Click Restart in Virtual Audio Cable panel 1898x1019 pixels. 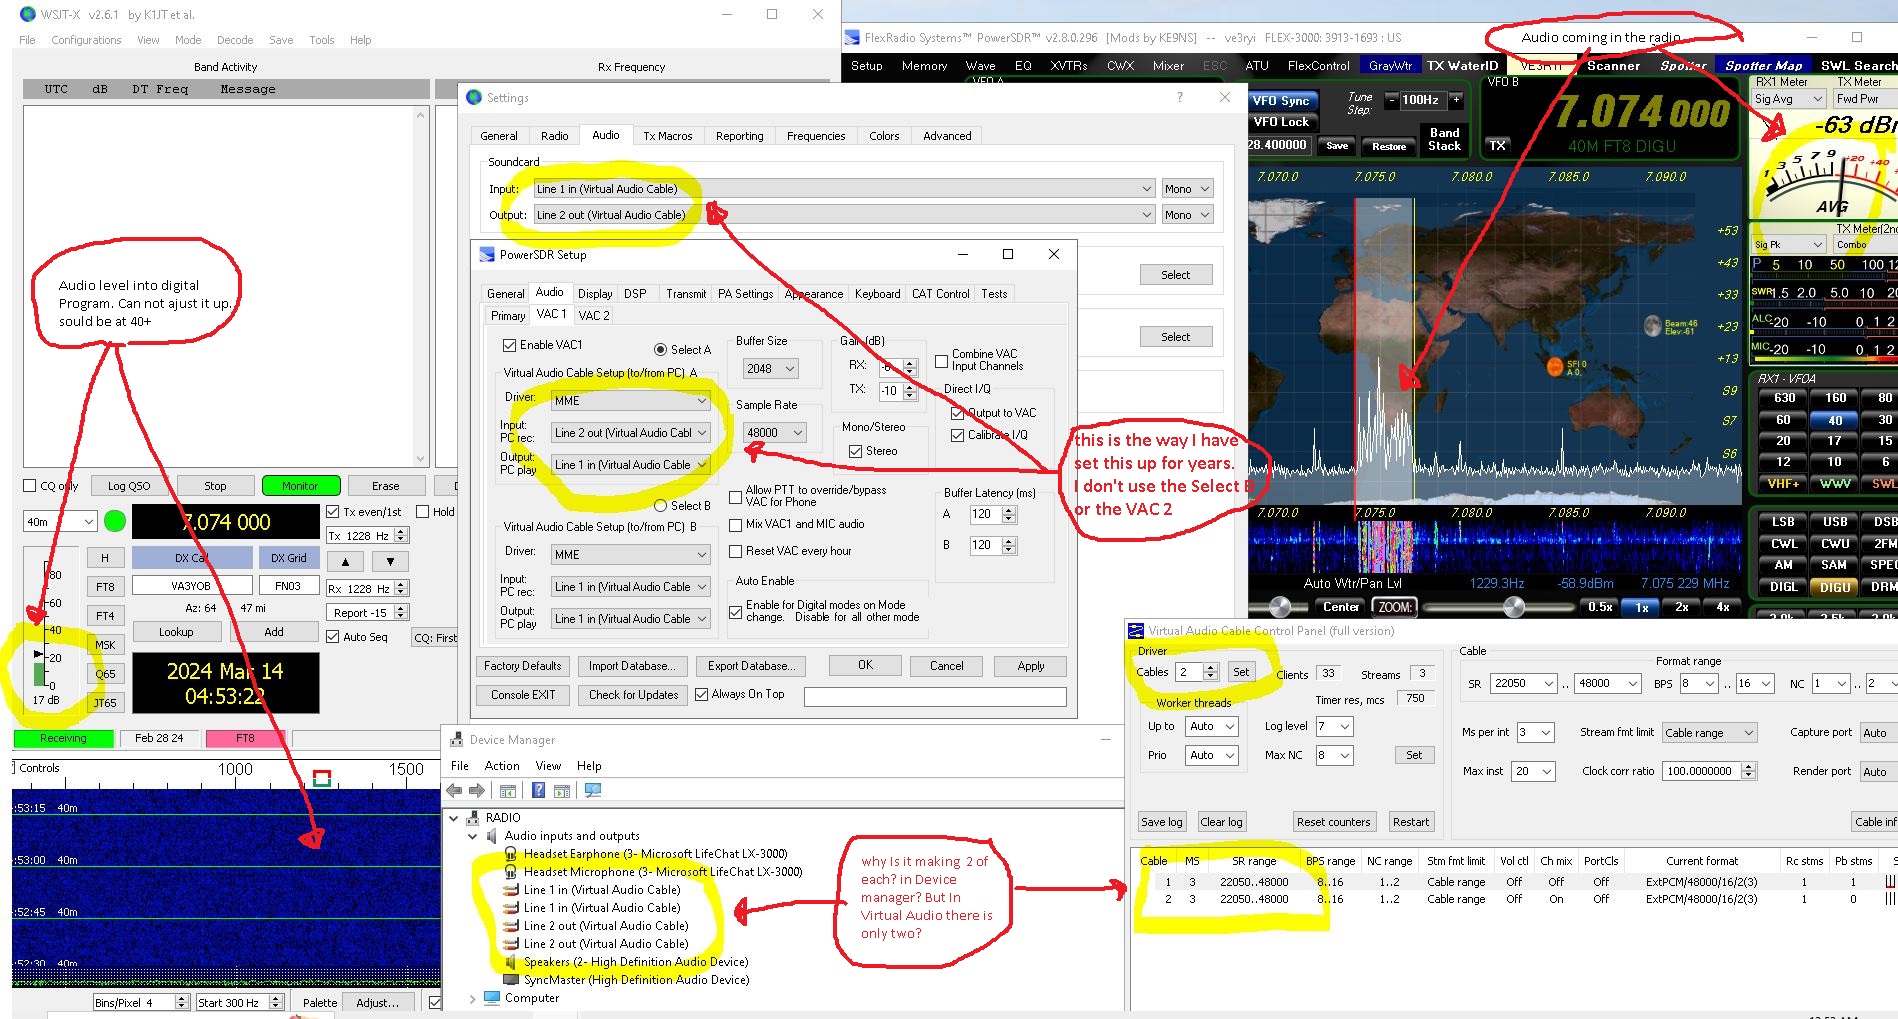point(1411,822)
